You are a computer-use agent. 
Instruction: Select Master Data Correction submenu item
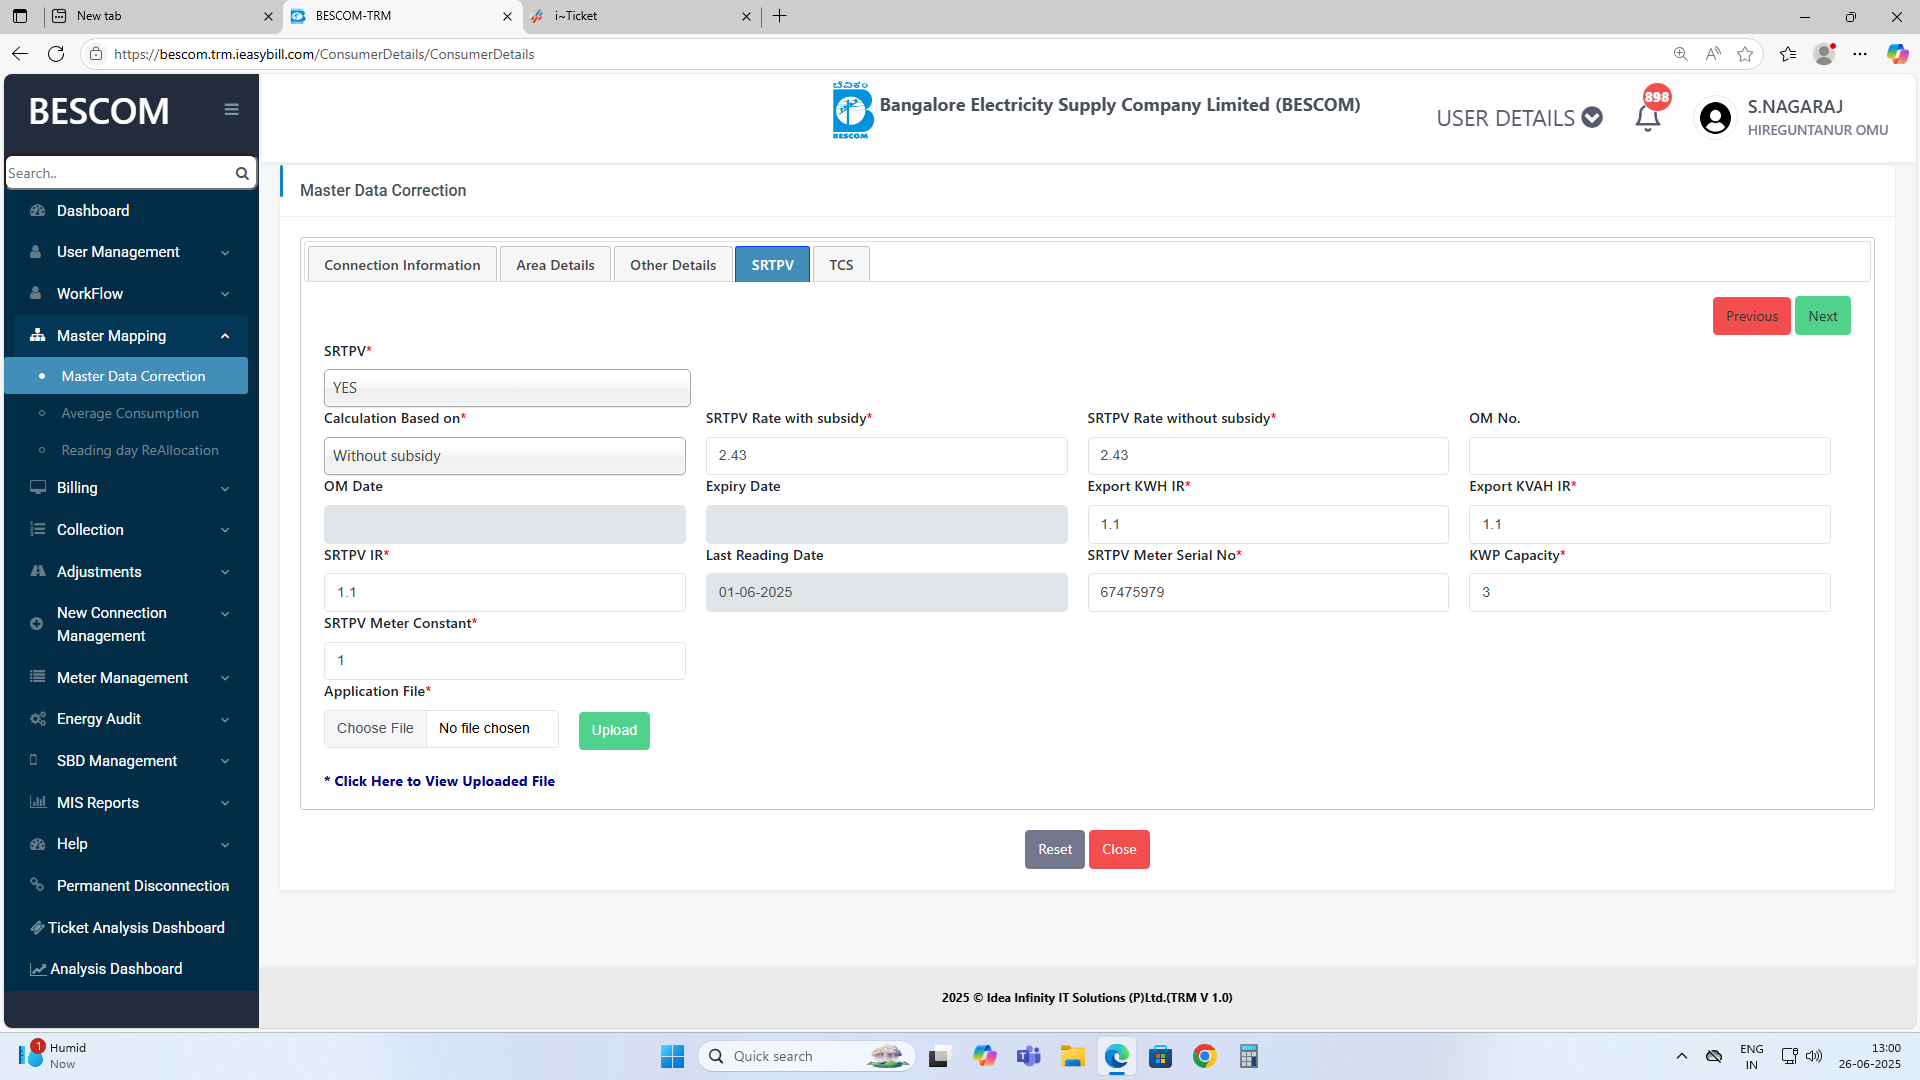point(126,376)
